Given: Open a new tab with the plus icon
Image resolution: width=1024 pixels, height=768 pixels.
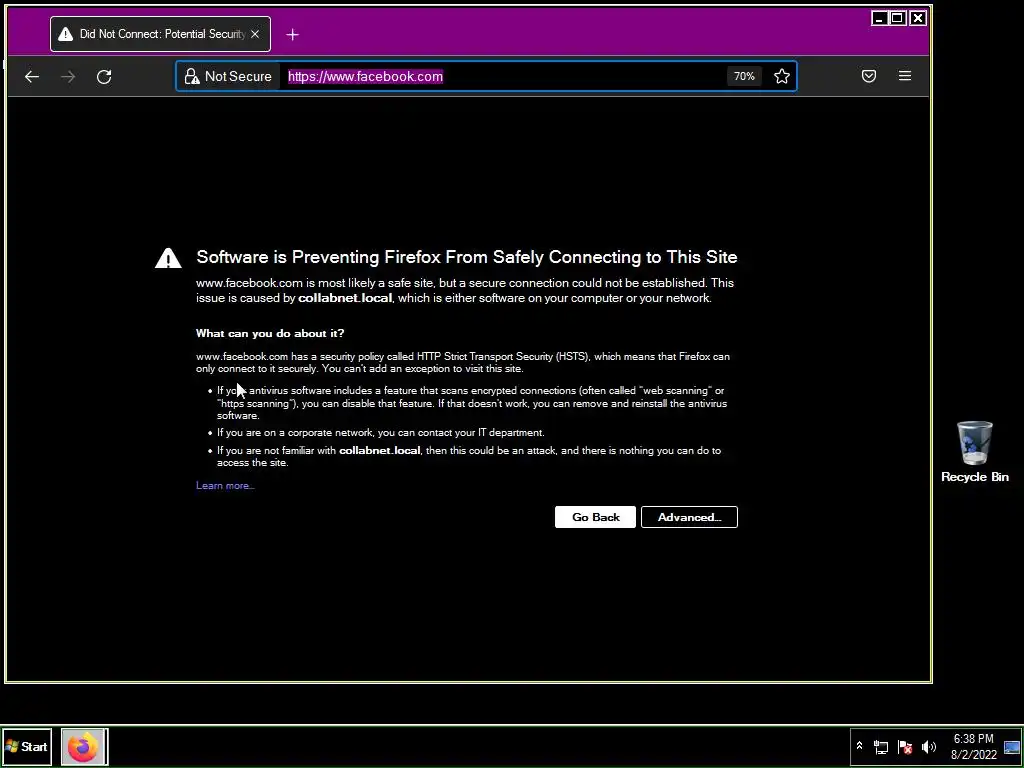Looking at the screenshot, I should [x=293, y=35].
